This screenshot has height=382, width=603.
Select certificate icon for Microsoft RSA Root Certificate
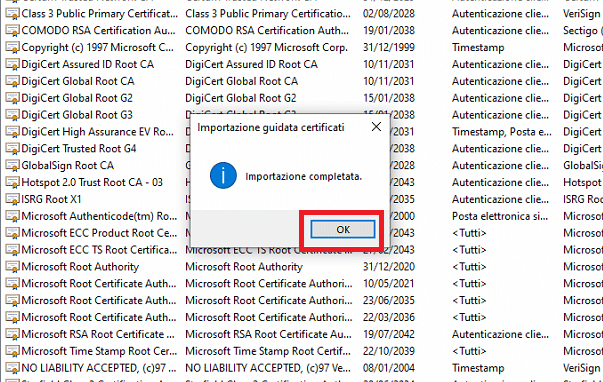[x=12, y=334]
